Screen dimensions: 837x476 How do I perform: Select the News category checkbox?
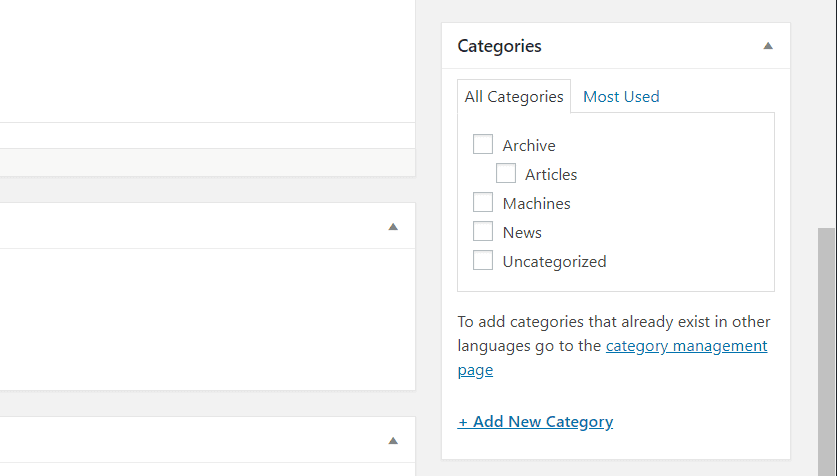coord(483,231)
